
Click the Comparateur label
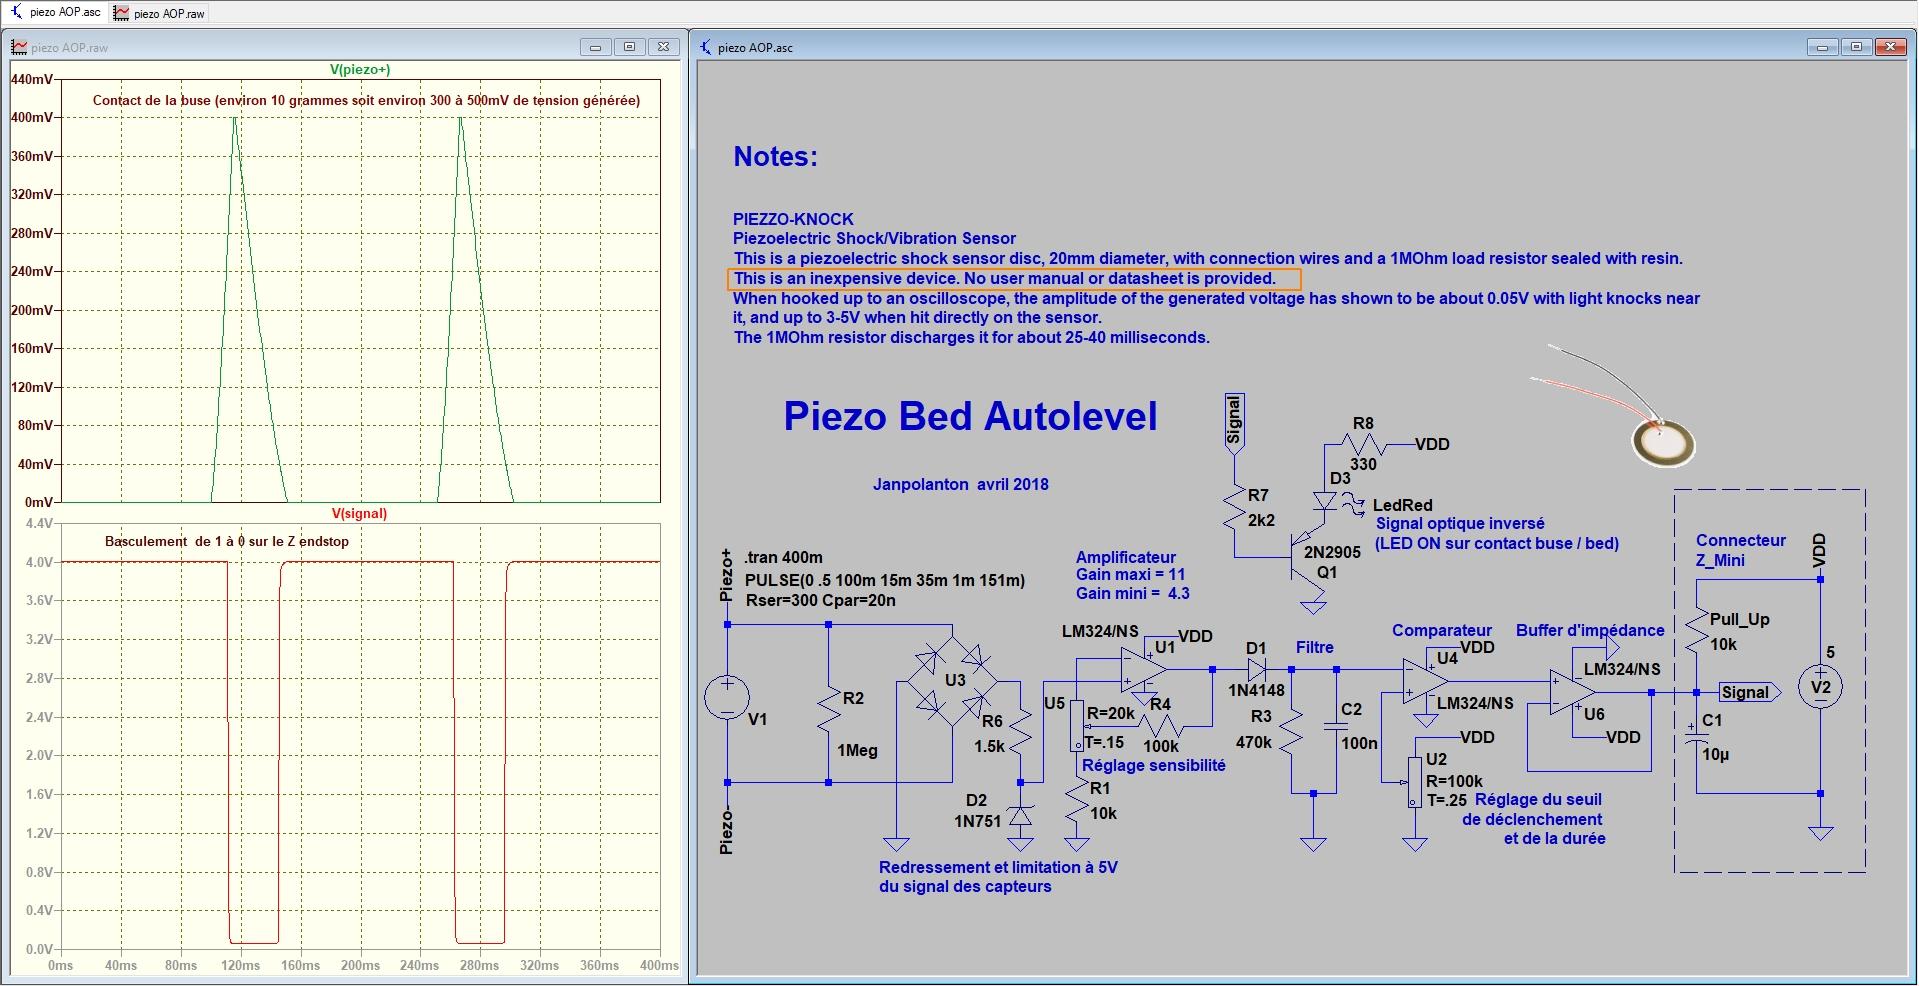(1441, 630)
